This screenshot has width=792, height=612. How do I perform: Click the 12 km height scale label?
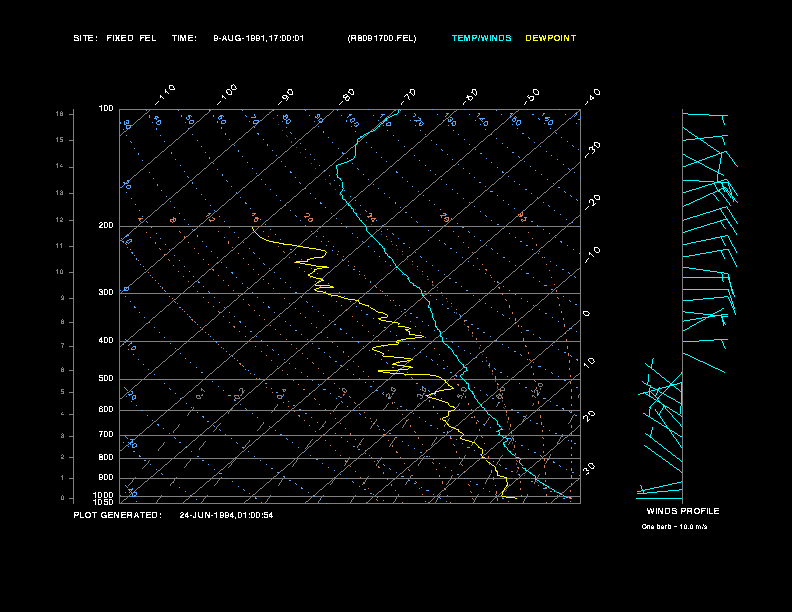[60, 219]
